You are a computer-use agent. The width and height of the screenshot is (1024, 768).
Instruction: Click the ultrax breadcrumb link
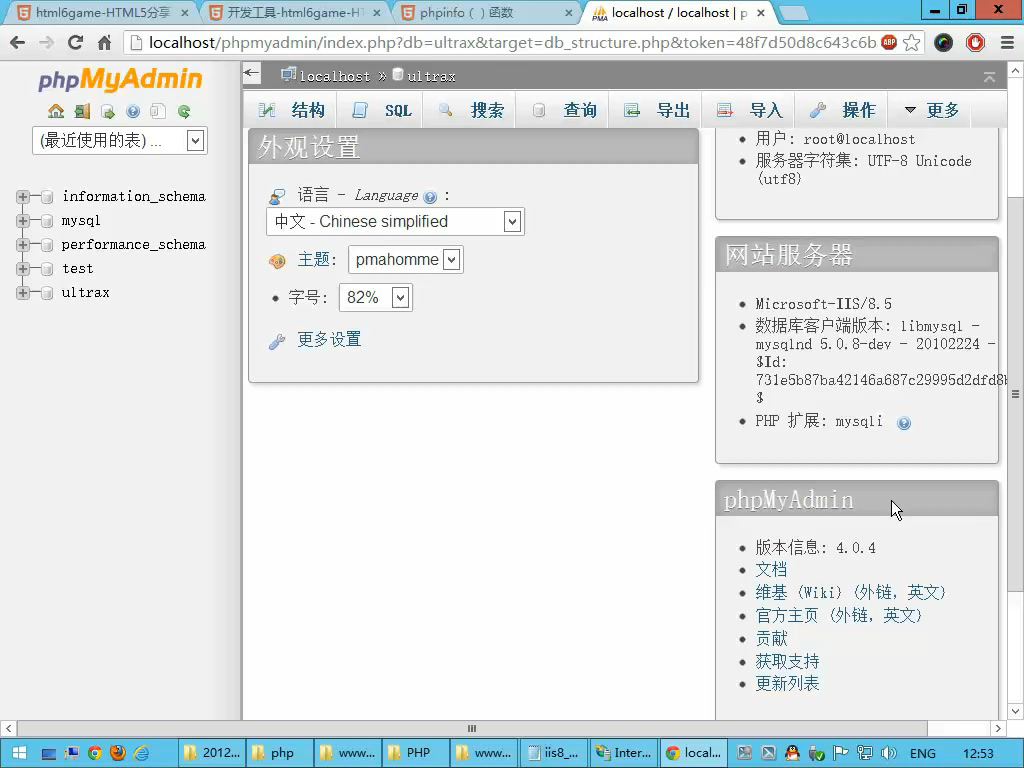pos(431,76)
